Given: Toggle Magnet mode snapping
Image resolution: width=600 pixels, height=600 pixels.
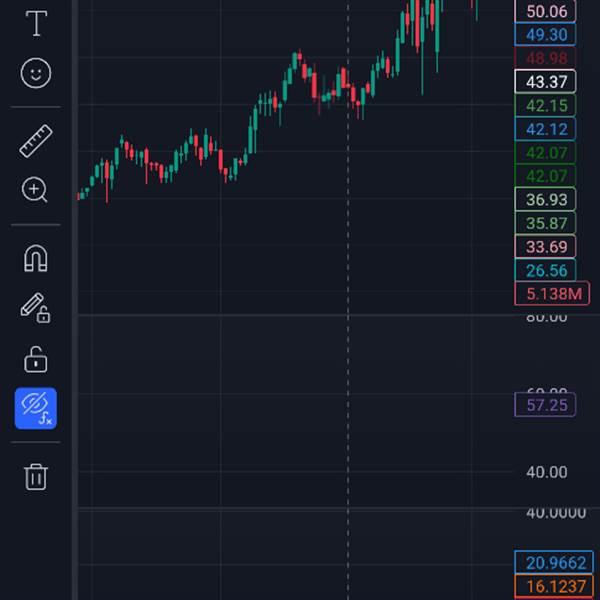Looking at the screenshot, I should (x=36, y=258).
